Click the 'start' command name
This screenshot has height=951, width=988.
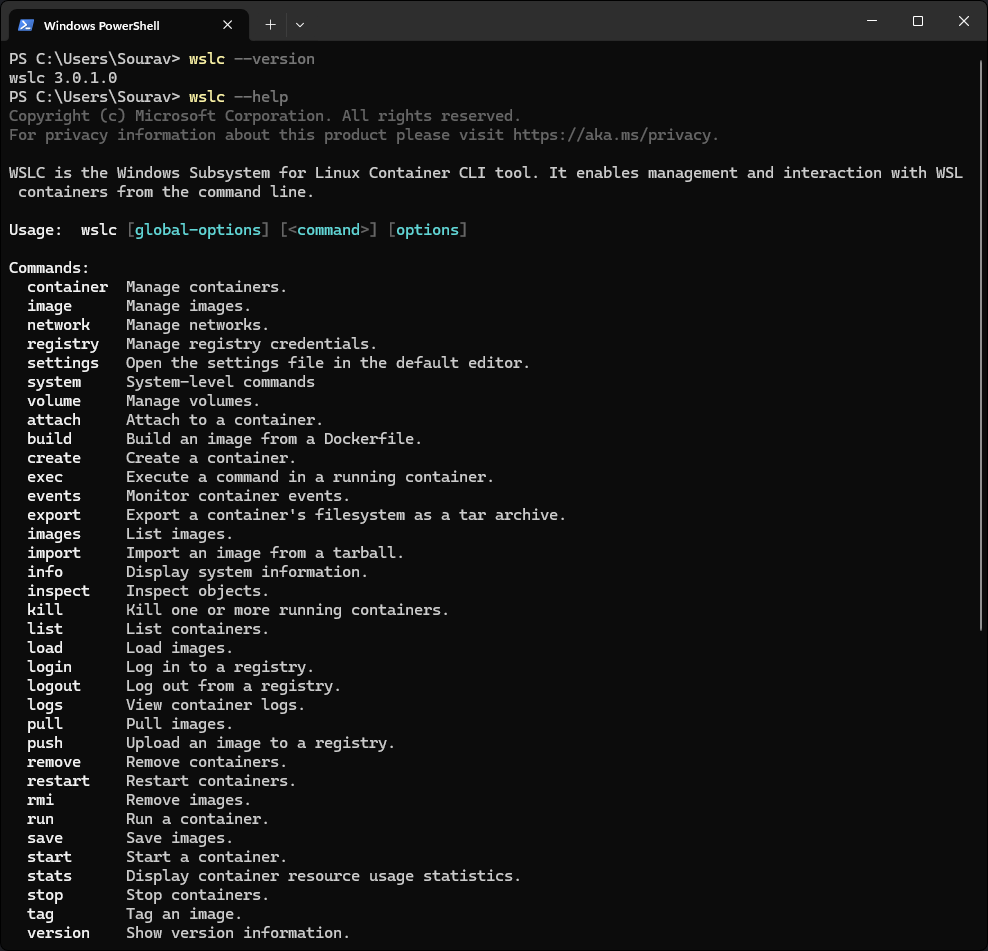(x=49, y=857)
